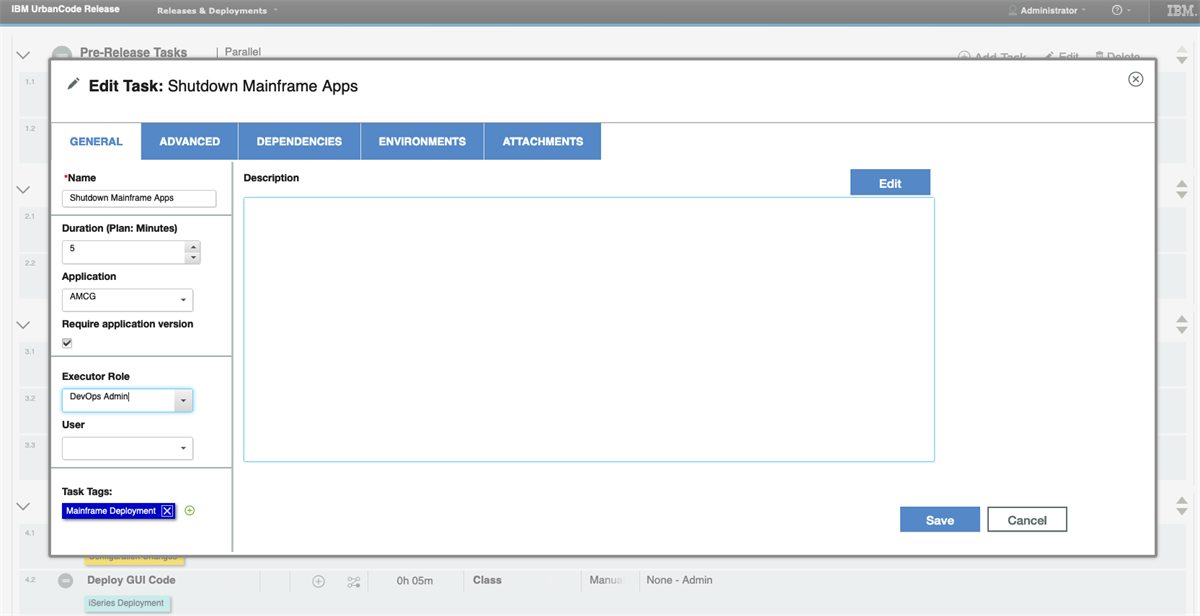Click the plus icon on the Deploy GUI Code row
1200x616 pixels.
(318, 580)
